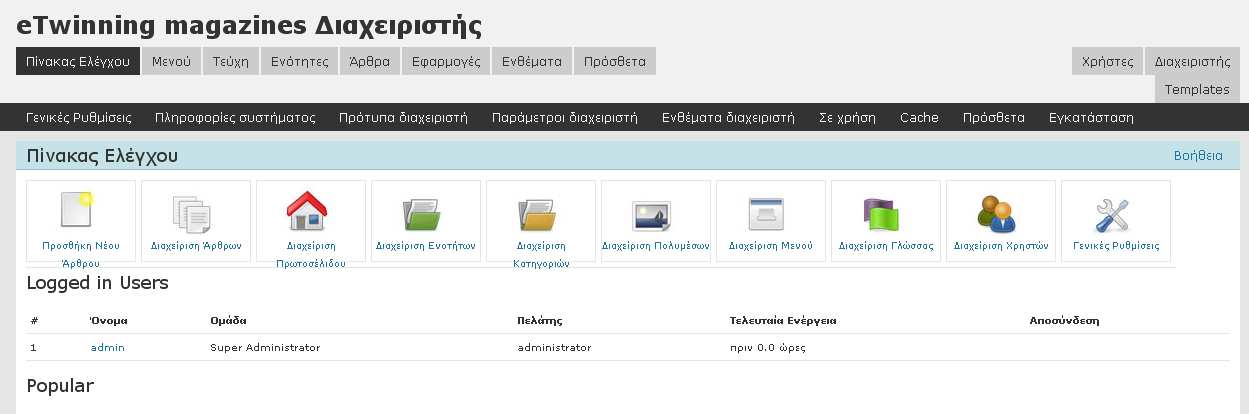
Task: Click the Logged in Users heading
Action: pyautogui.click(x=97, y=283)
